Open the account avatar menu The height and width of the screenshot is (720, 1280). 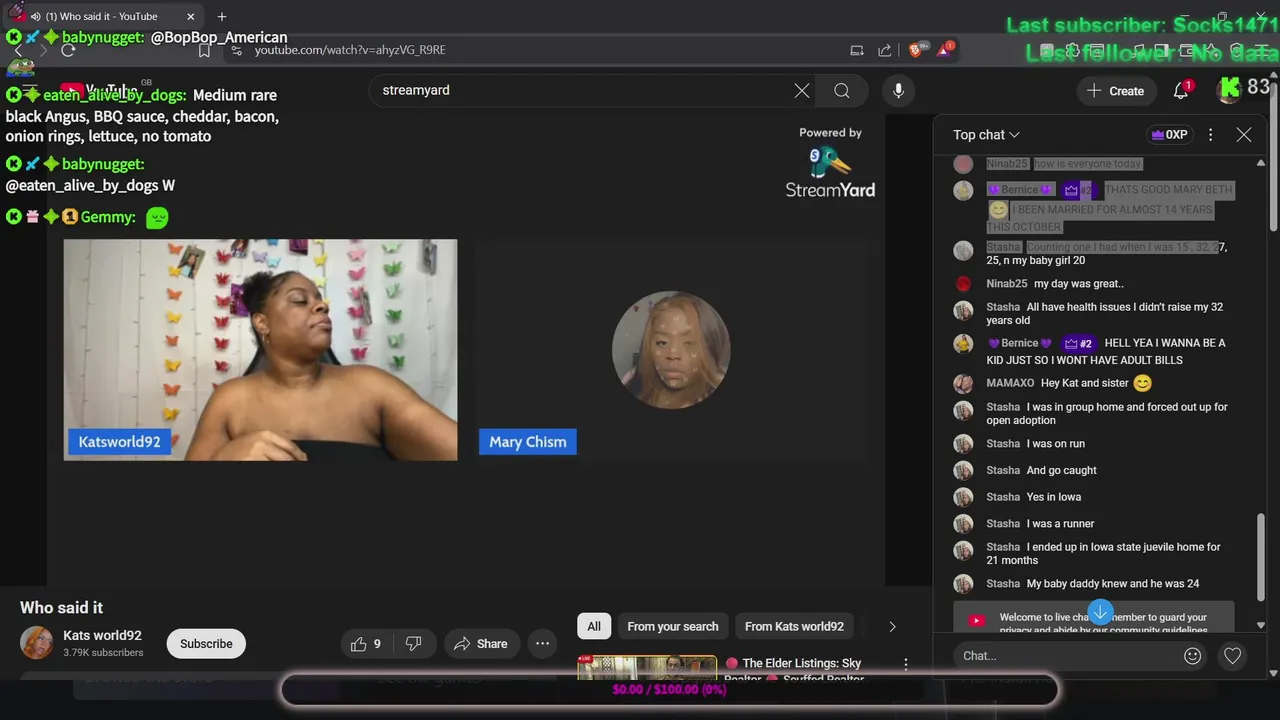point(1229,90)
